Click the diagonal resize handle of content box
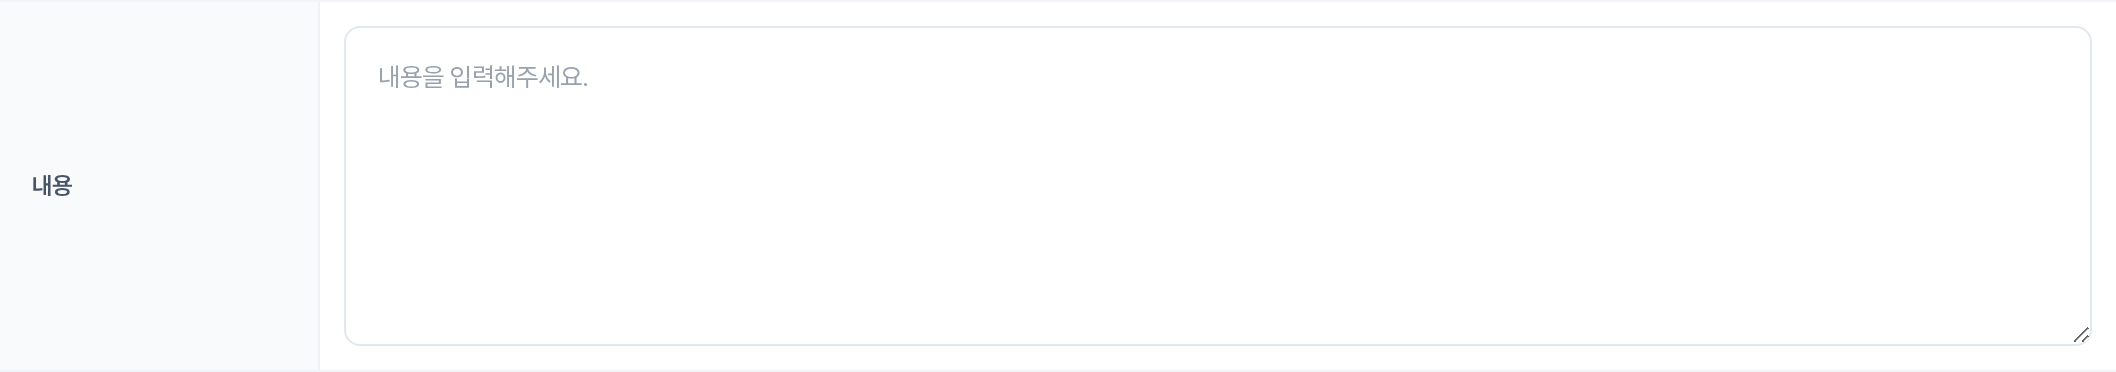Image resolution: width=2116 pixels, height=372 pixels. tap(2080, 335)
